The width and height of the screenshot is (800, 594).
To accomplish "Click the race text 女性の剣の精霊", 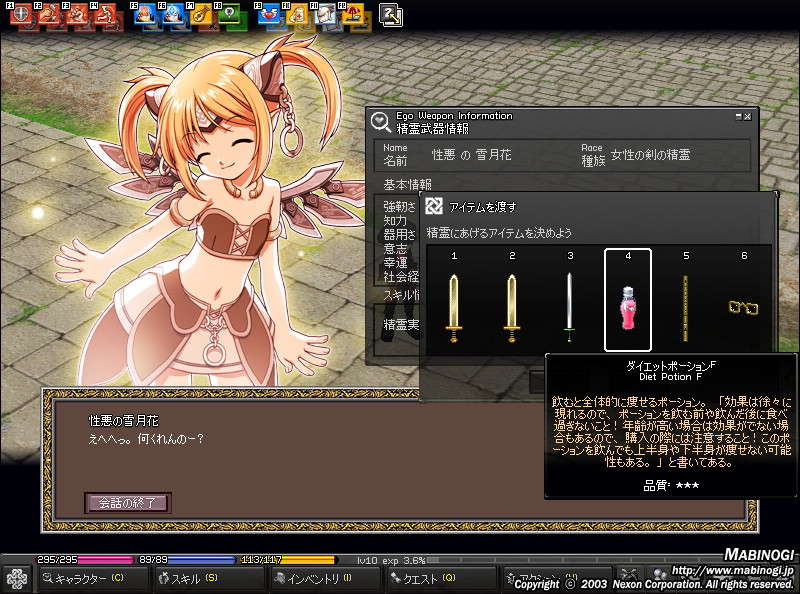I will coord(651,155).
